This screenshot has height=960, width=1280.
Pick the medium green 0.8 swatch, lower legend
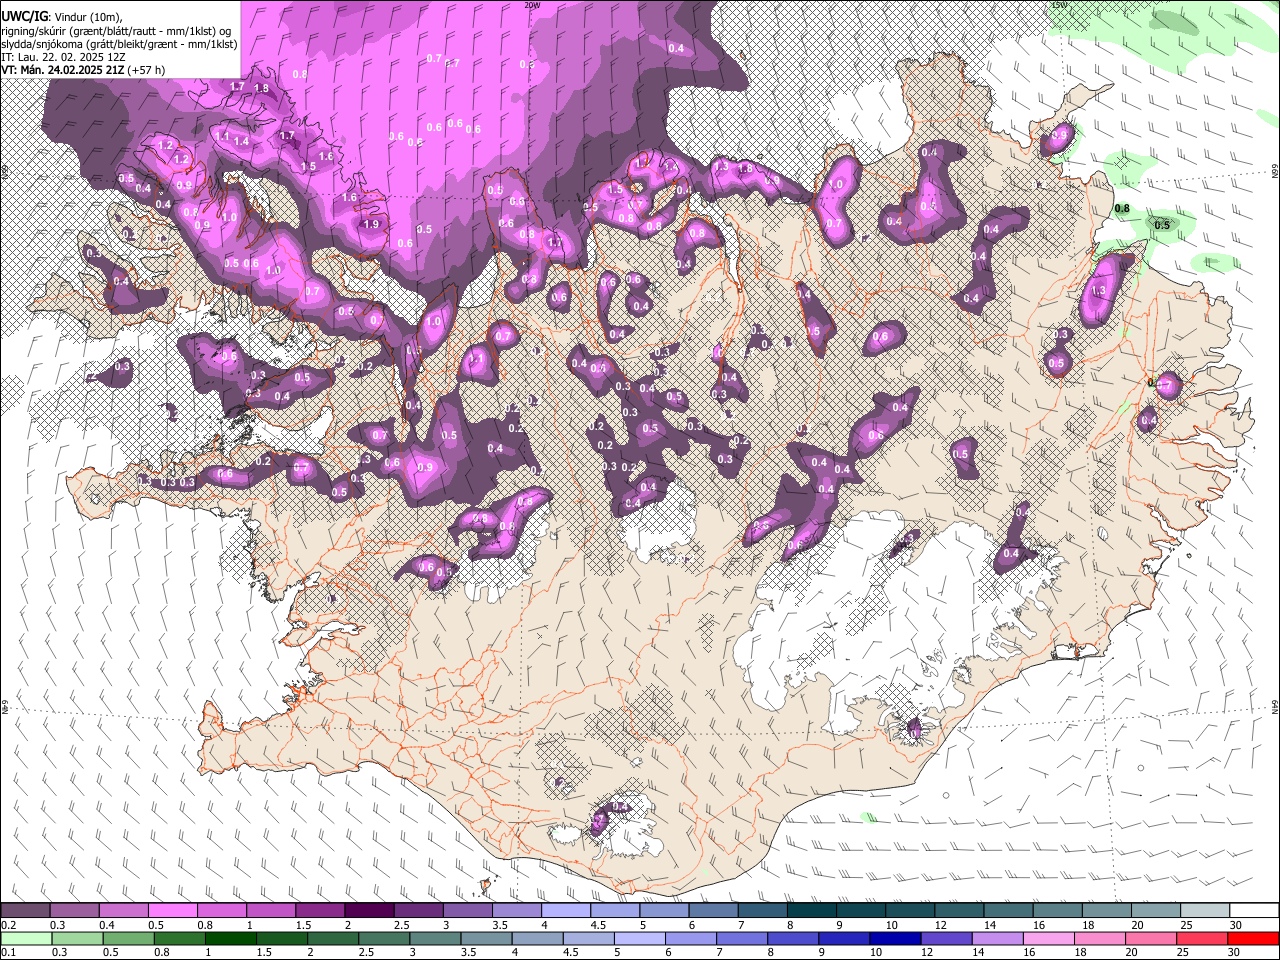coord(180,939)
